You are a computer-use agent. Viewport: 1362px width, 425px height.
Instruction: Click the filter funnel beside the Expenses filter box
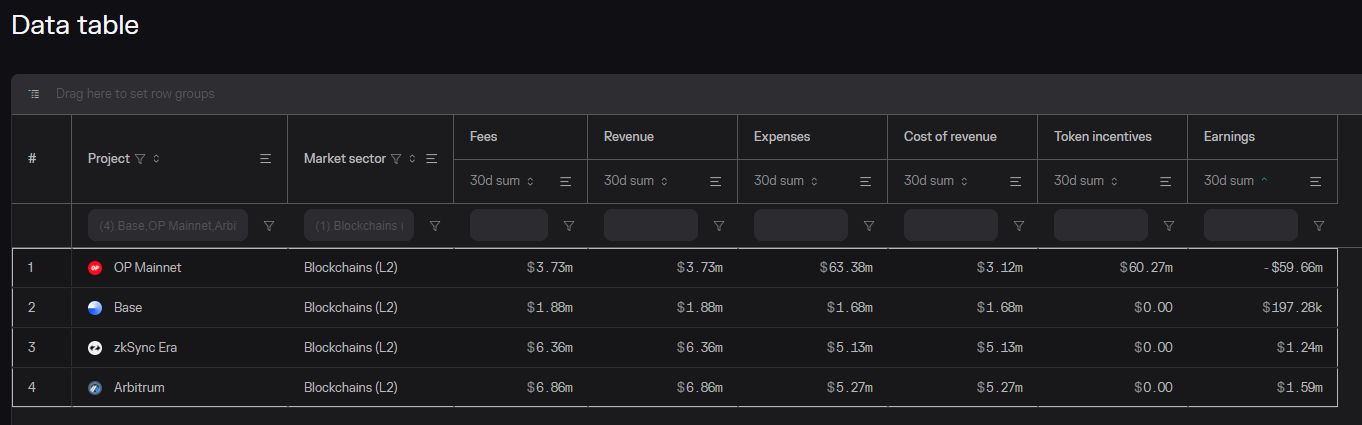(869, 226)
